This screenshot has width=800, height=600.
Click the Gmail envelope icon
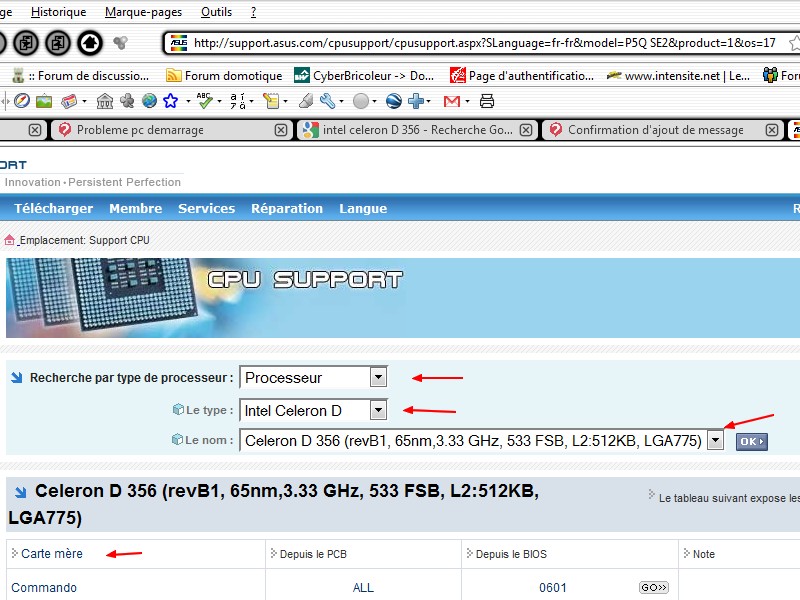point(451,101)
